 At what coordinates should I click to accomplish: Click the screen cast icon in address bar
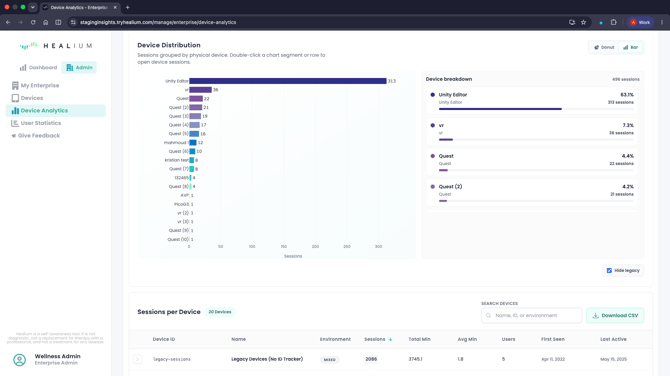click(x=572, y=22)
